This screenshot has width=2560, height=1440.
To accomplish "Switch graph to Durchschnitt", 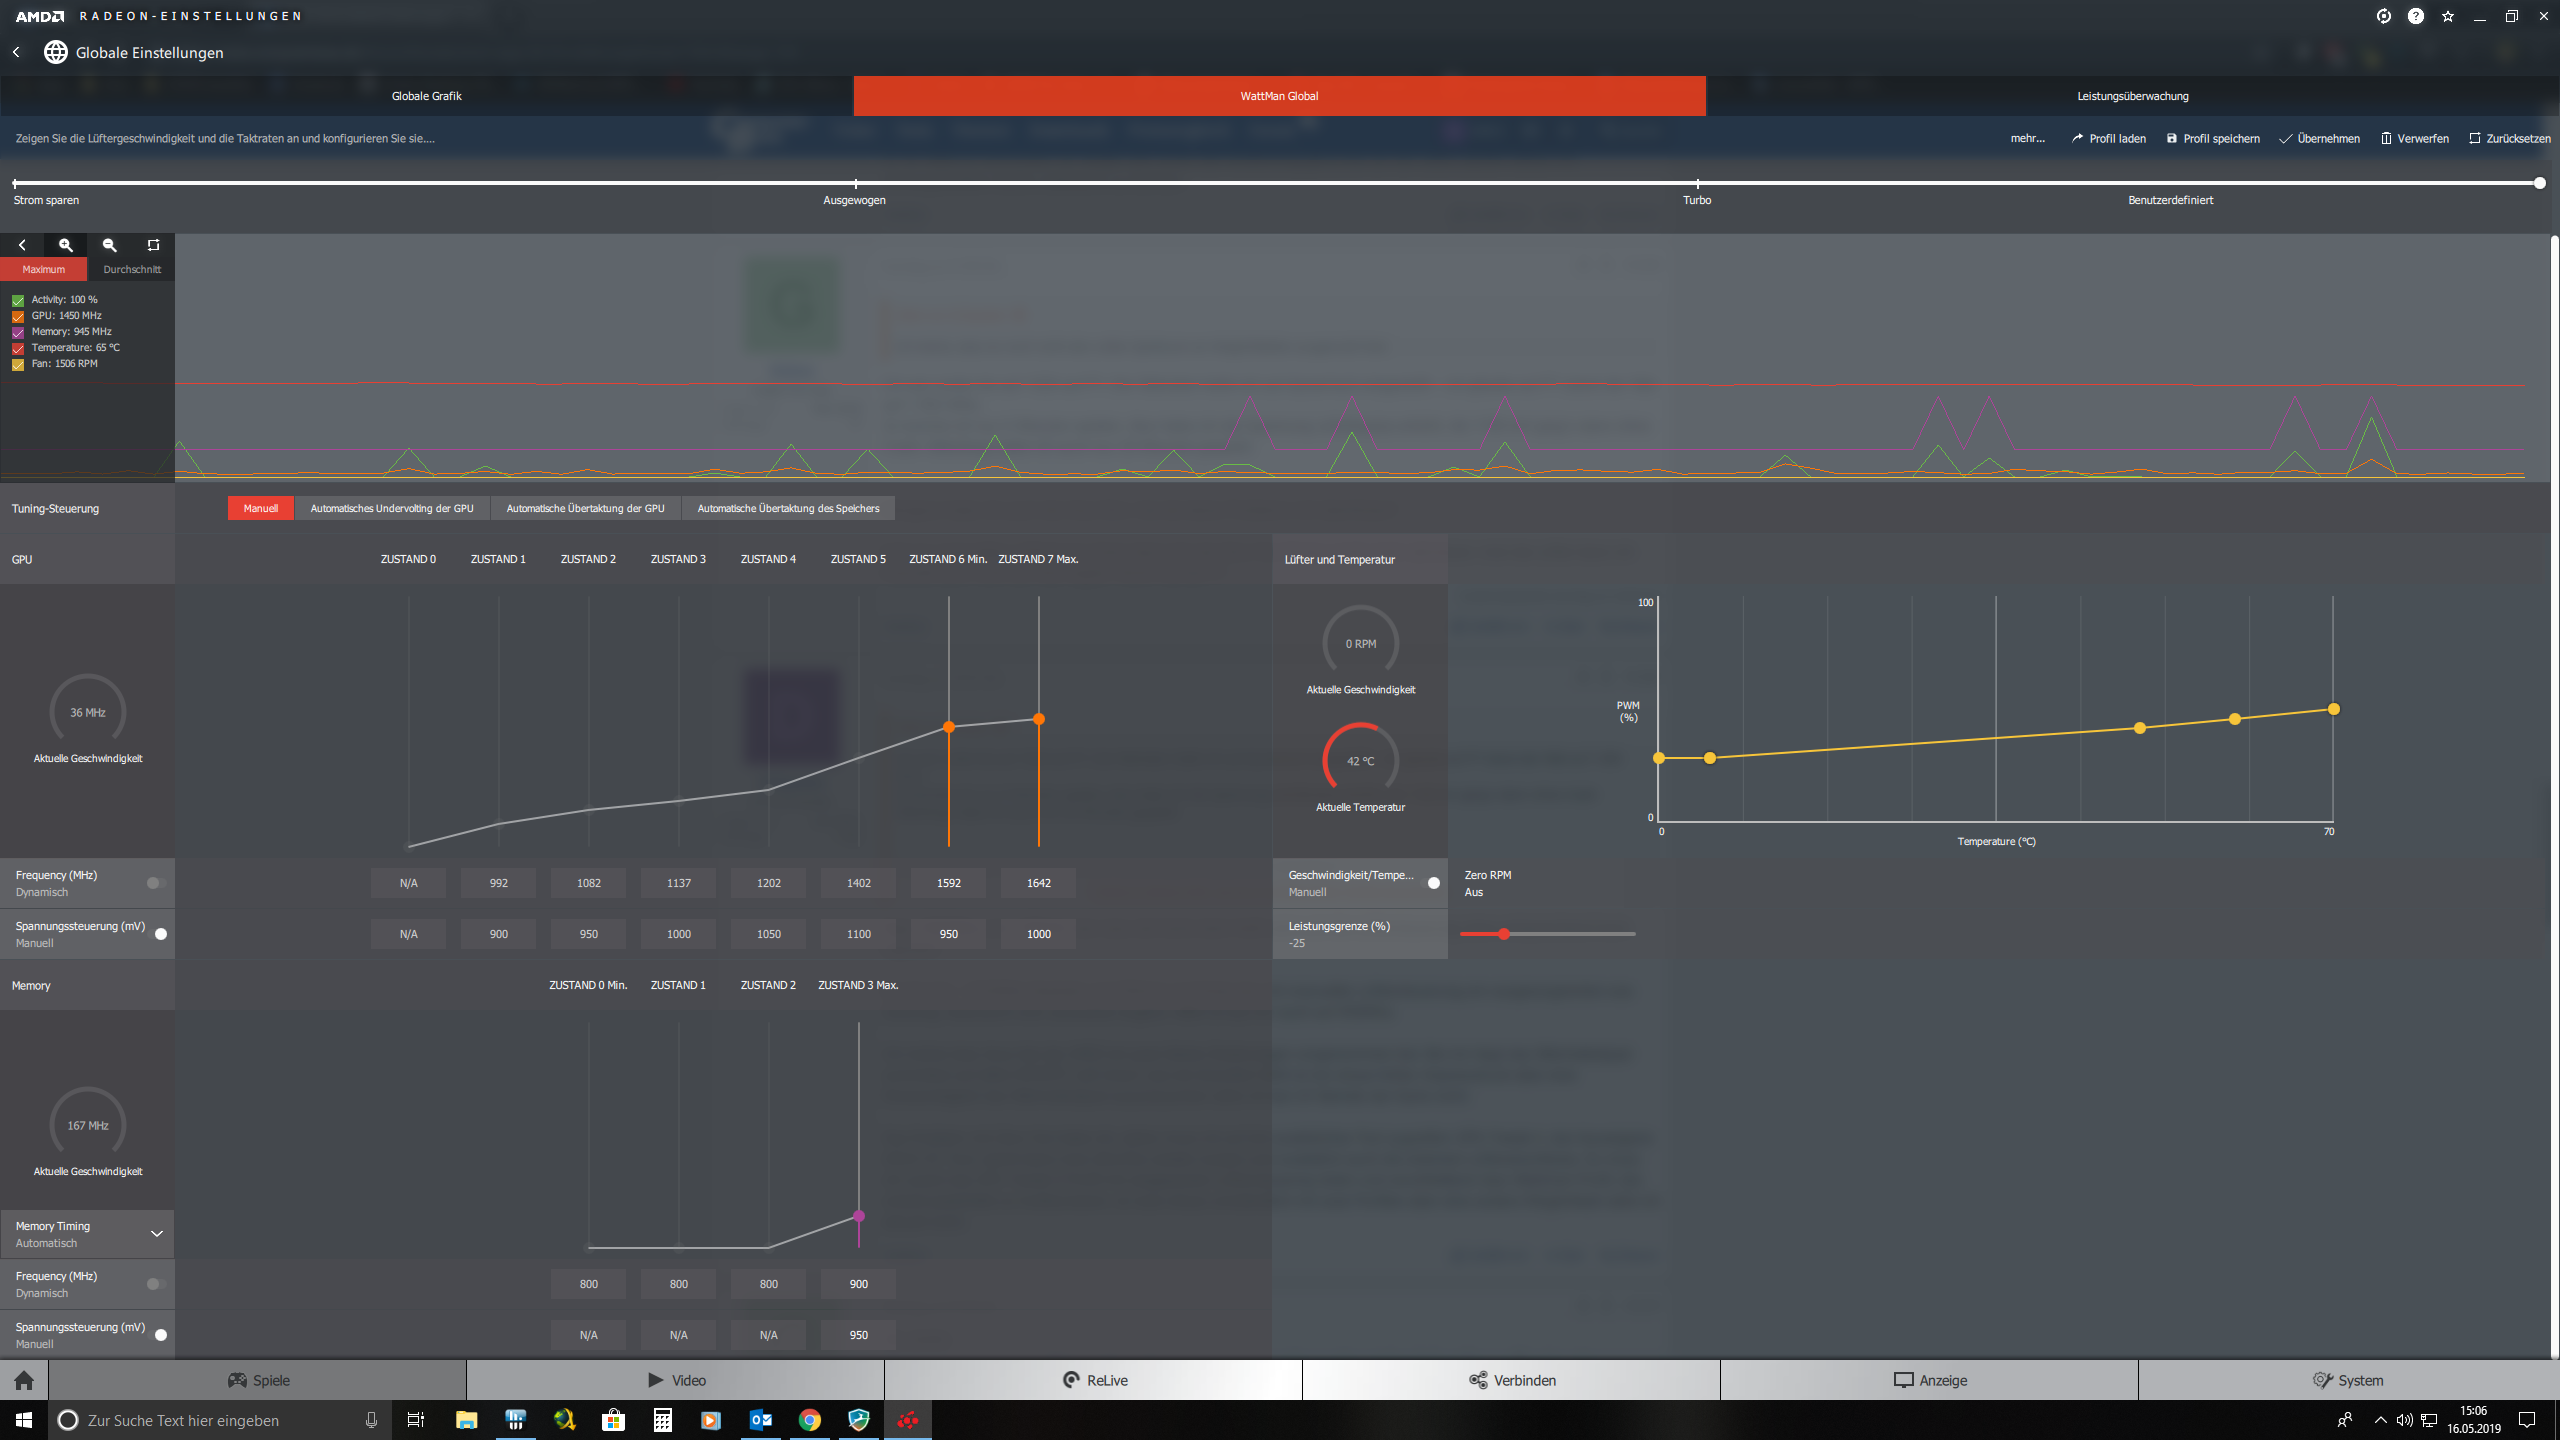I will click(x=132, y=269).
